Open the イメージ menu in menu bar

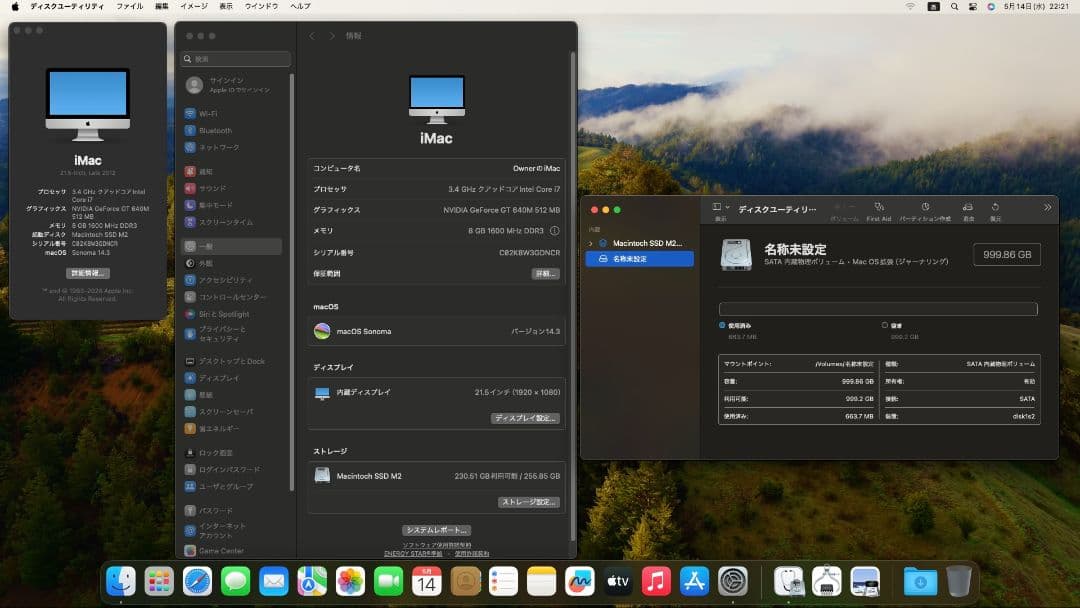click(x=193, y=6)
